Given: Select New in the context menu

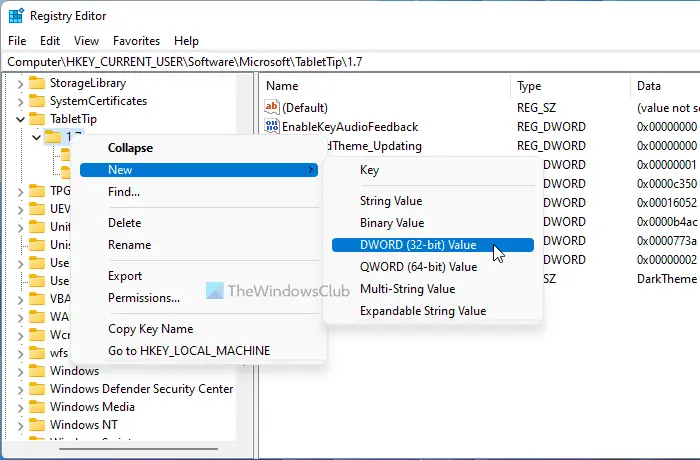Looking at the screenshot, I should tap(199, 170).
